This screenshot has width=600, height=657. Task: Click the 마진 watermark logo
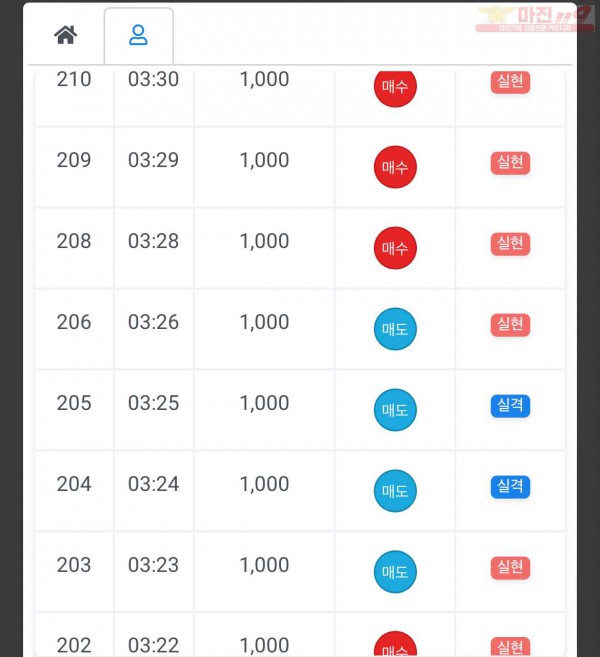(535, 19)
